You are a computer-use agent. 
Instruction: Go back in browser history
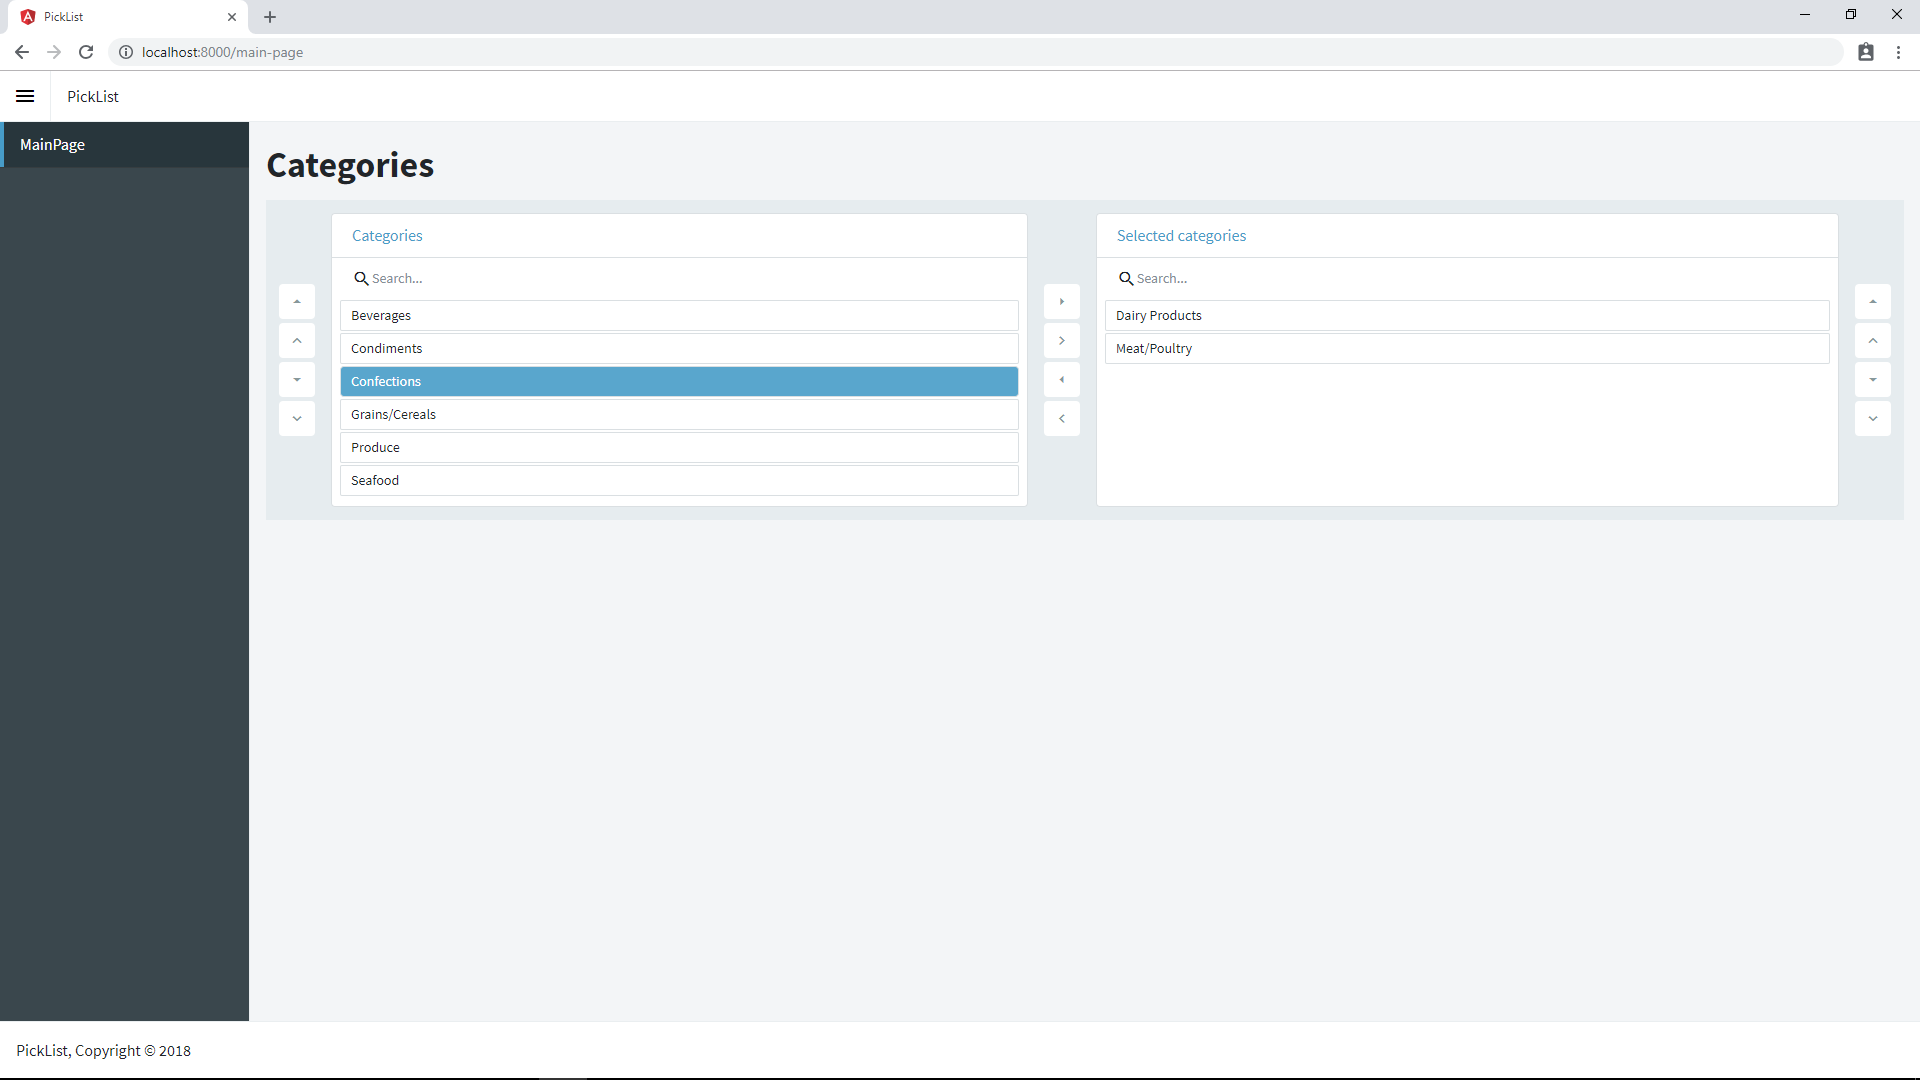click(x=22, y=52)
